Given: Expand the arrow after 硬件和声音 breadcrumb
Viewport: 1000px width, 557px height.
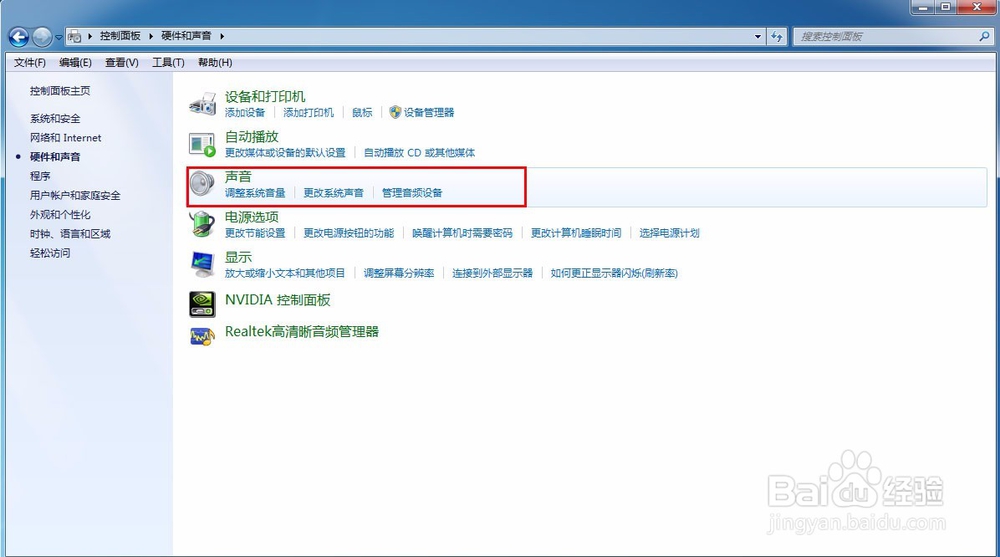Looking at the screenshot, I should coord(222,36).
